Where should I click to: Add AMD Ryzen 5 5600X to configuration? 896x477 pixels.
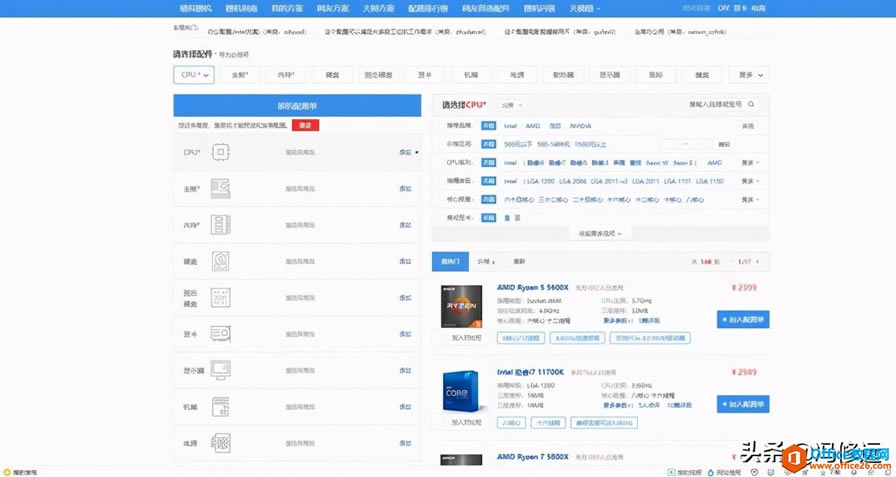(x=743, y=319)
